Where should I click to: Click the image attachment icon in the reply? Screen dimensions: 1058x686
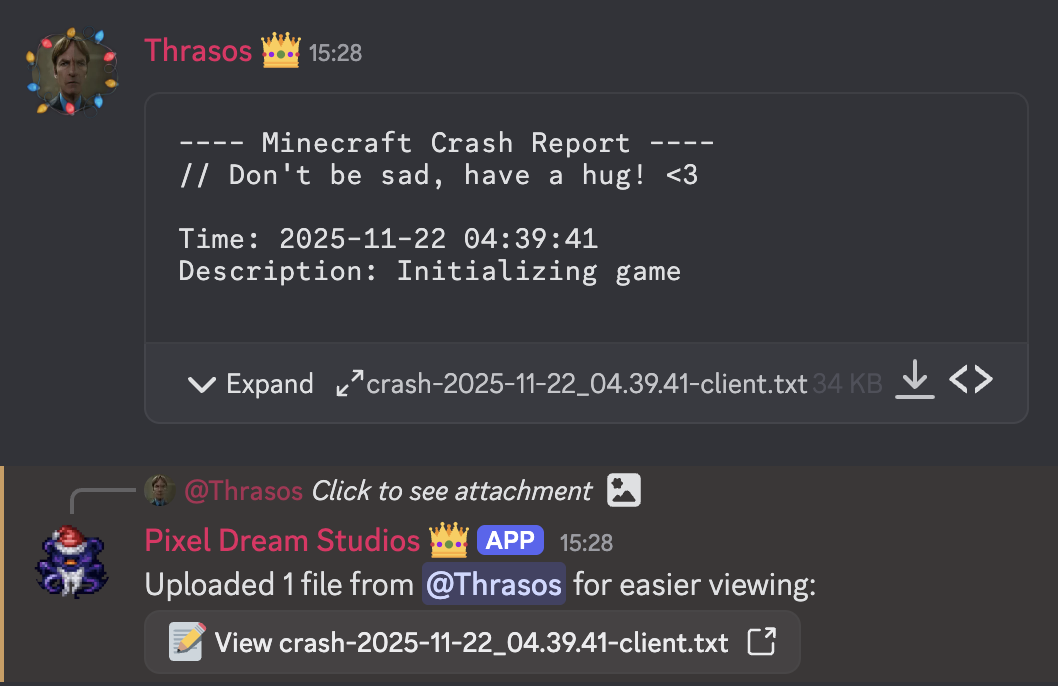(x=624, y=490)
